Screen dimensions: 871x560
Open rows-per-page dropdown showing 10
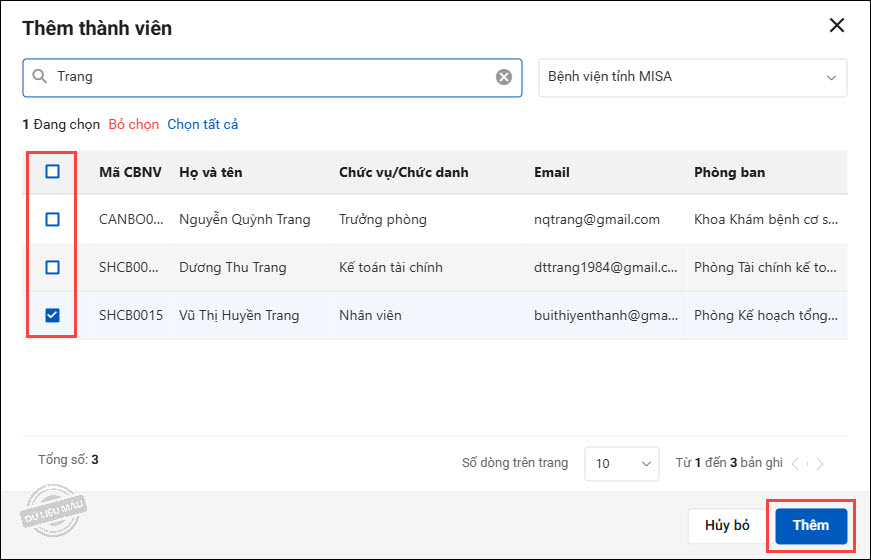[621, 464]
